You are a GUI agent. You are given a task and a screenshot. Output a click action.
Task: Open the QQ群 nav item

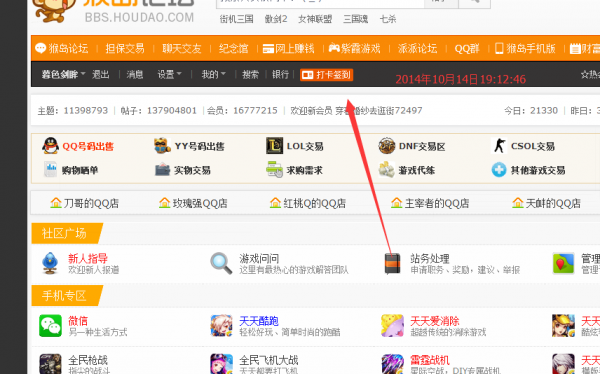(467, 49)
